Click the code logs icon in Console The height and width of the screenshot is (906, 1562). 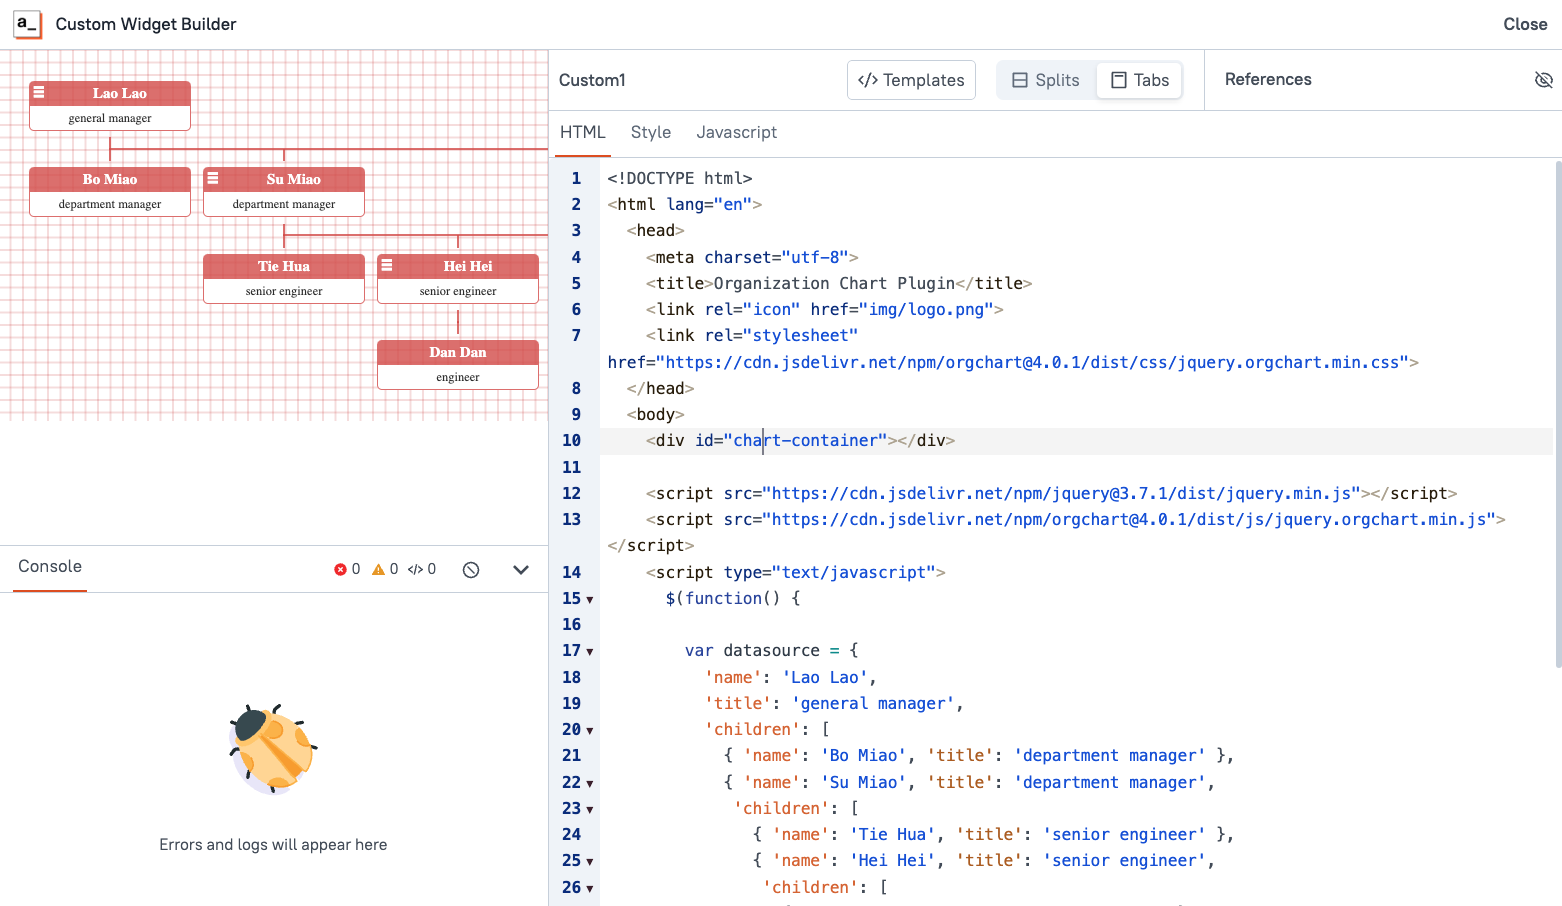click(416, 568)
